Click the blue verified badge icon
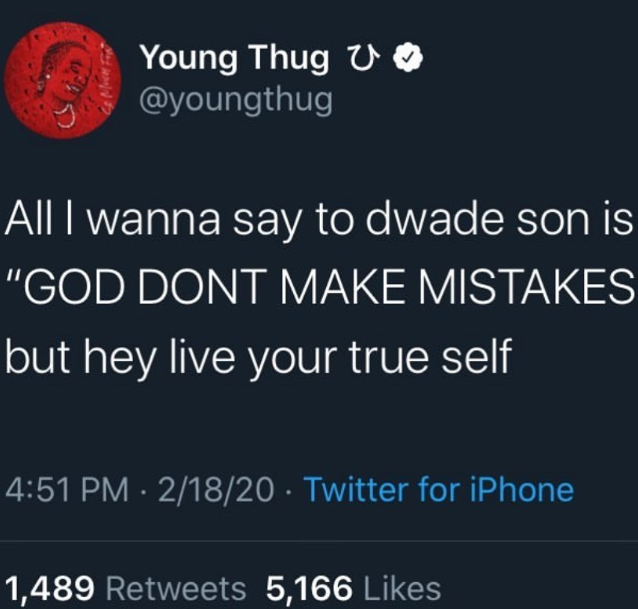 pos(408,58)
